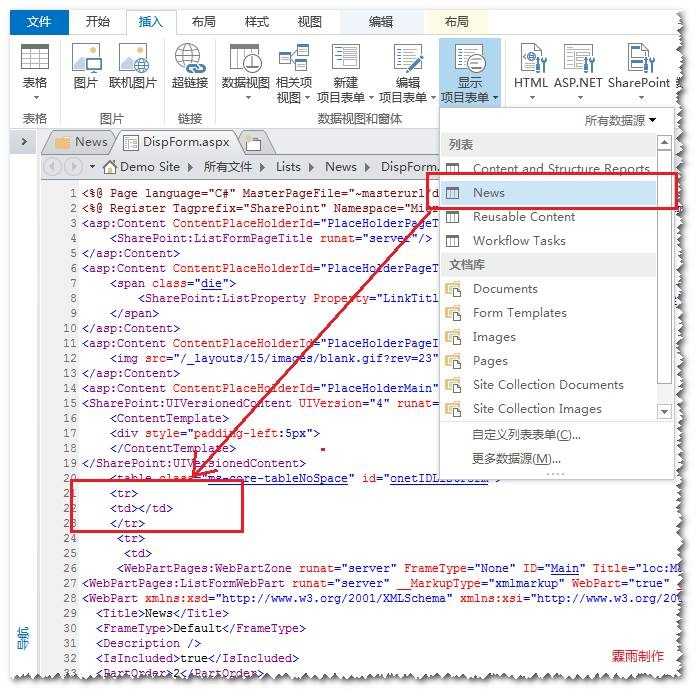Click the Workflow Tasks list icon

tap(452, 242)
